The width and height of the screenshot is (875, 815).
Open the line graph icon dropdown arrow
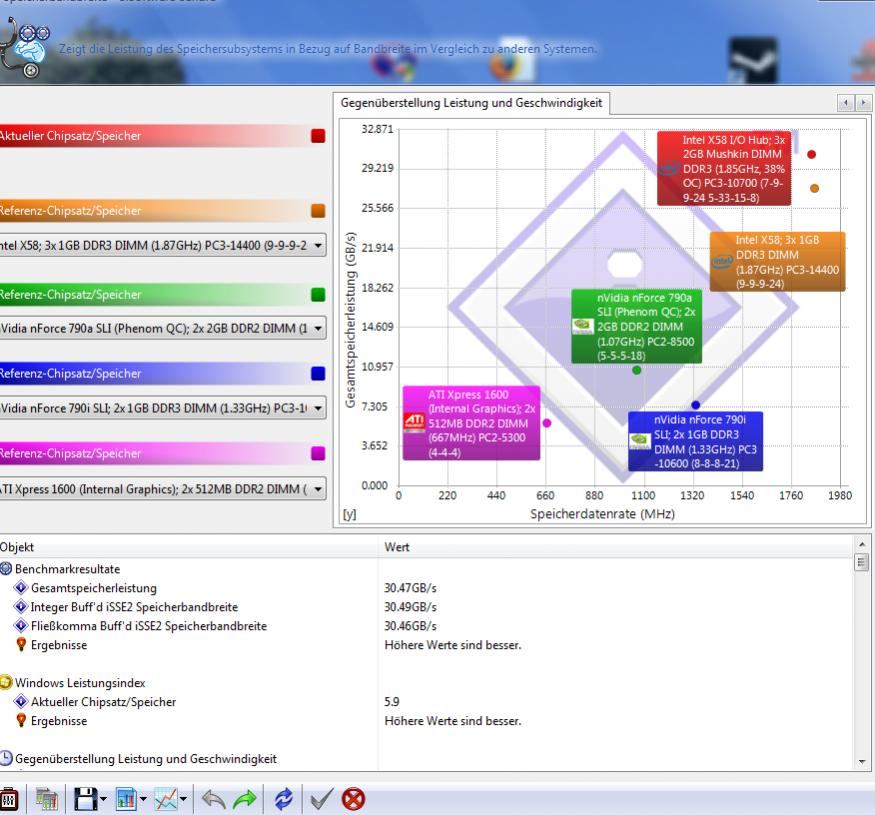click(x=183, y=799)
